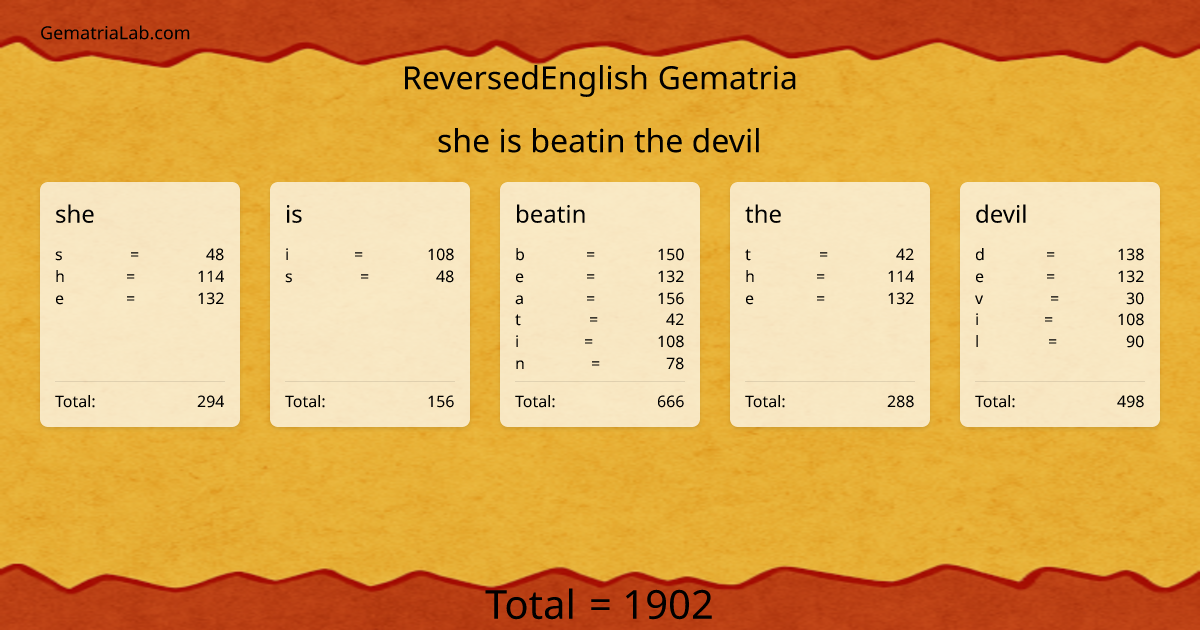Click value 78 for letter n
Viewport: 1200px width, 630px height.
(x=675, y=364)
